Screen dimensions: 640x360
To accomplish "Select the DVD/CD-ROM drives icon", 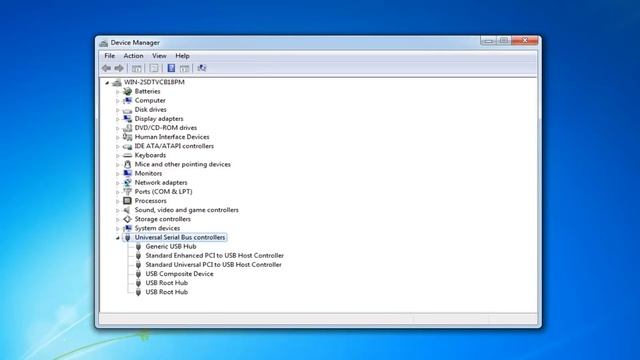I will [x=127, y=128].
